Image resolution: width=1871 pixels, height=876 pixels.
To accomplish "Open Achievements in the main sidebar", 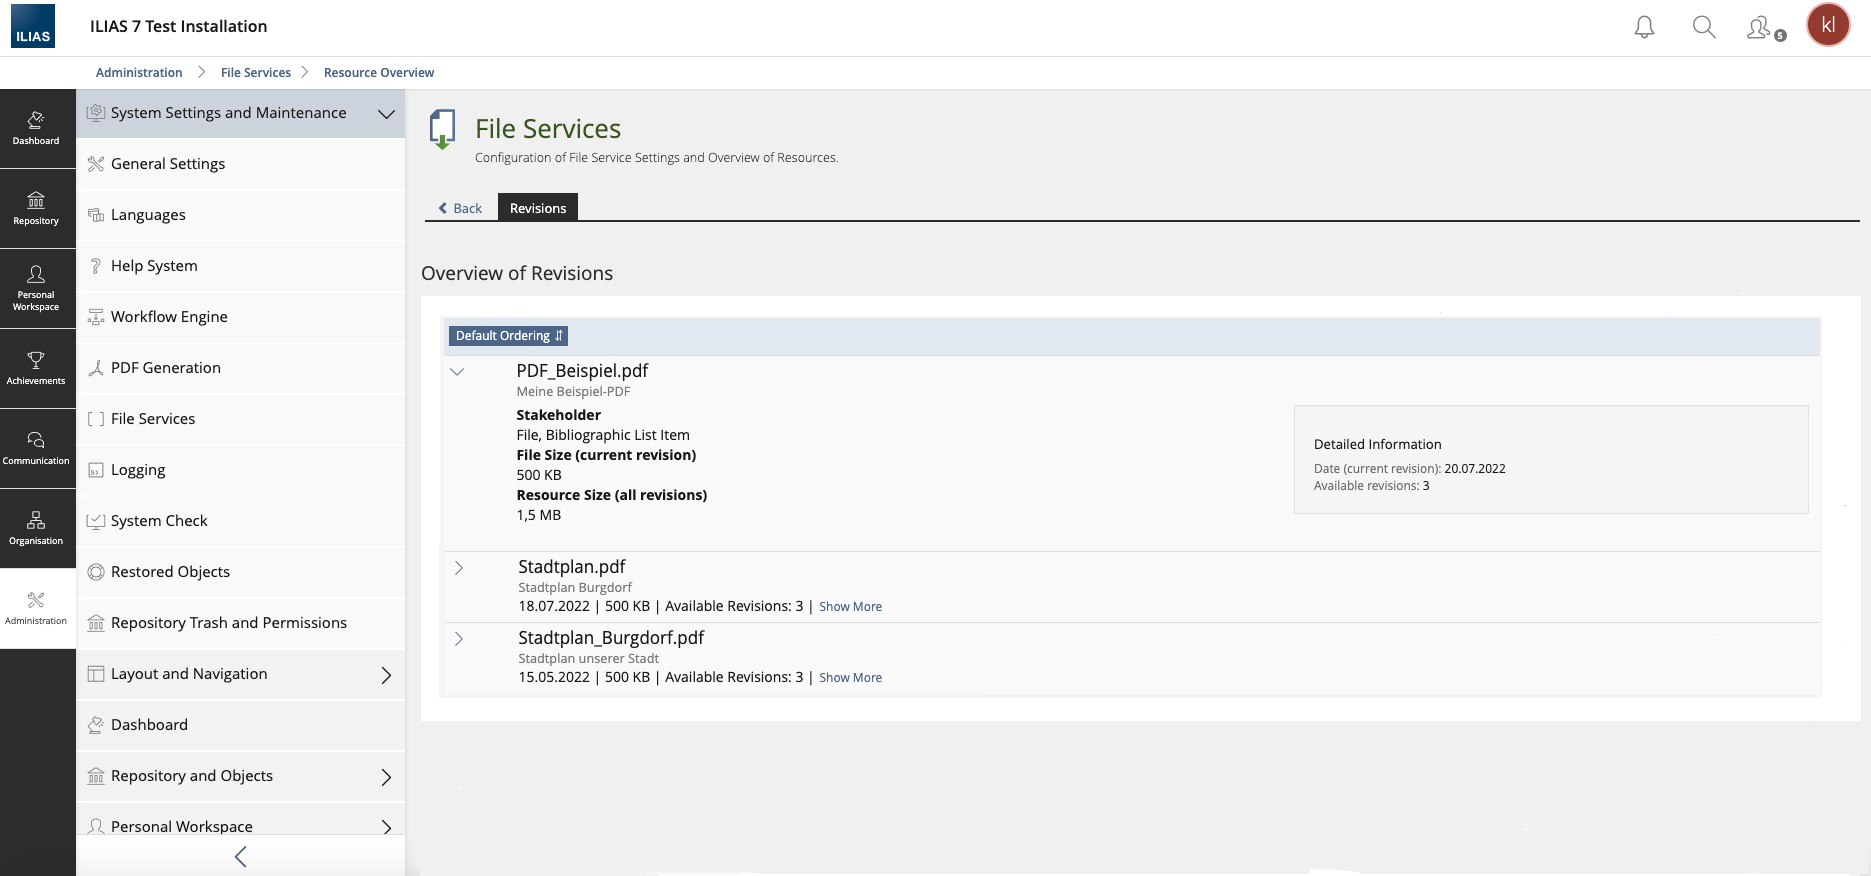I will (36, 368).
